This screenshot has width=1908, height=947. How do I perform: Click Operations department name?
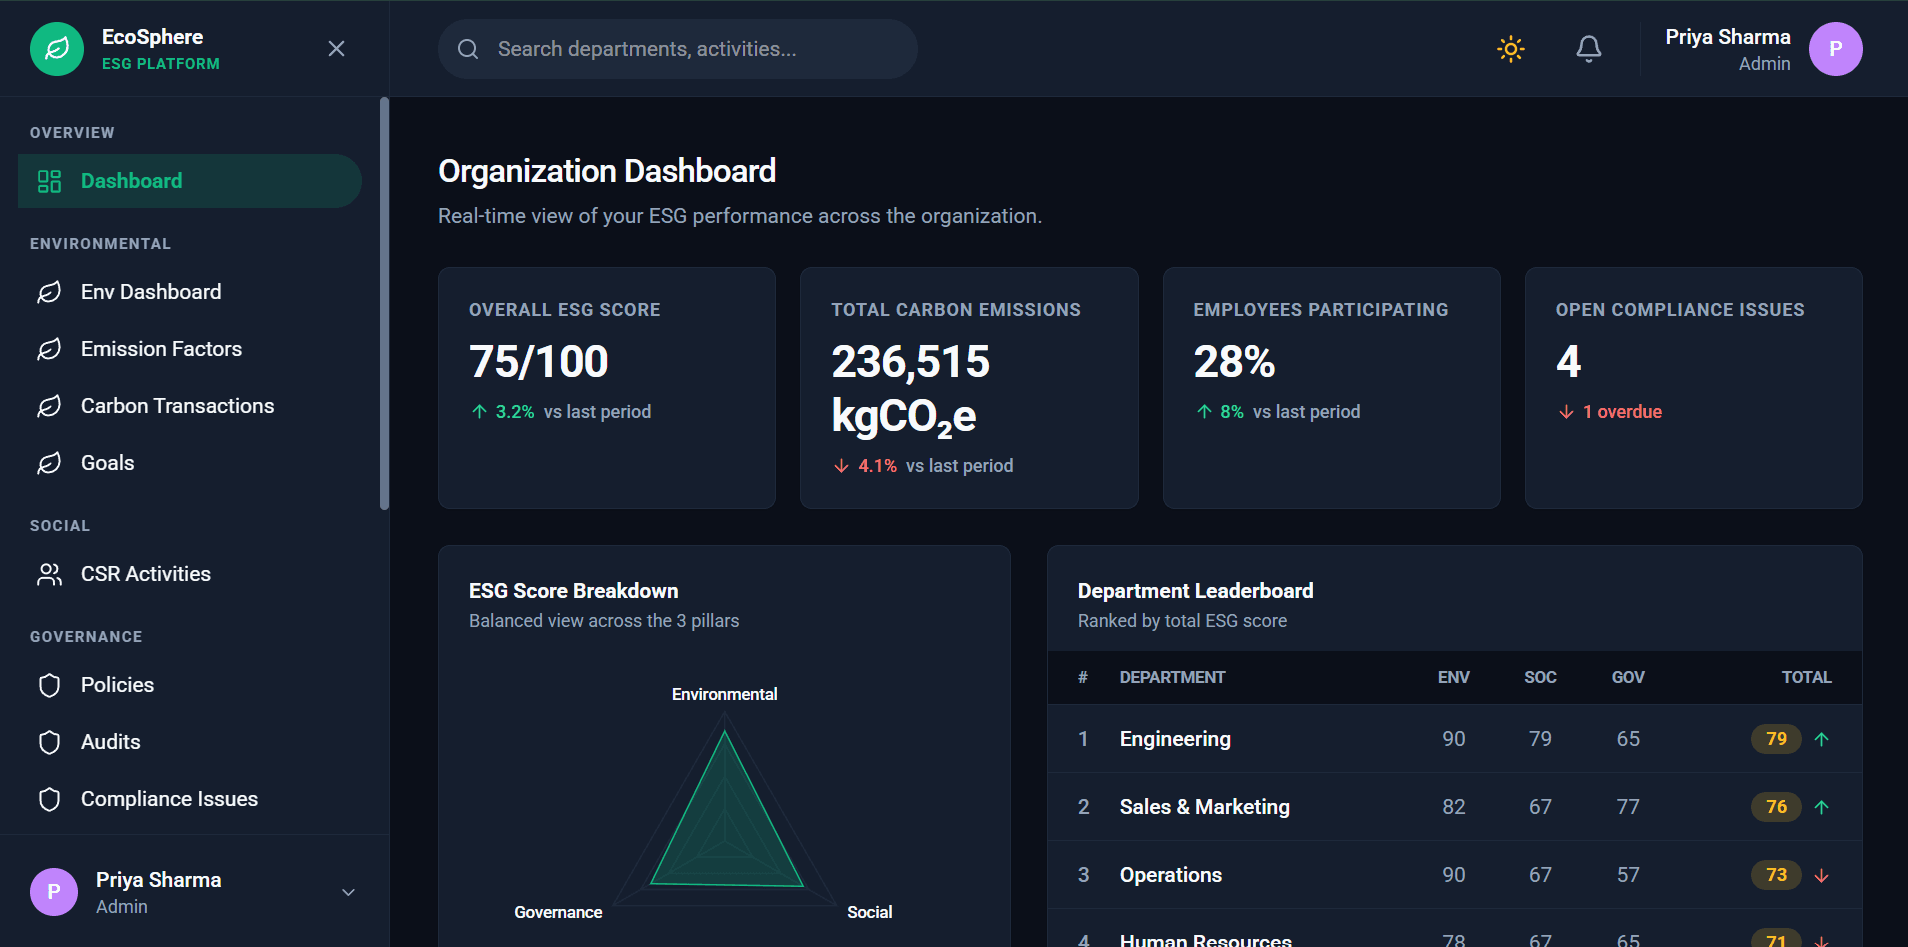coord(1171,875)
